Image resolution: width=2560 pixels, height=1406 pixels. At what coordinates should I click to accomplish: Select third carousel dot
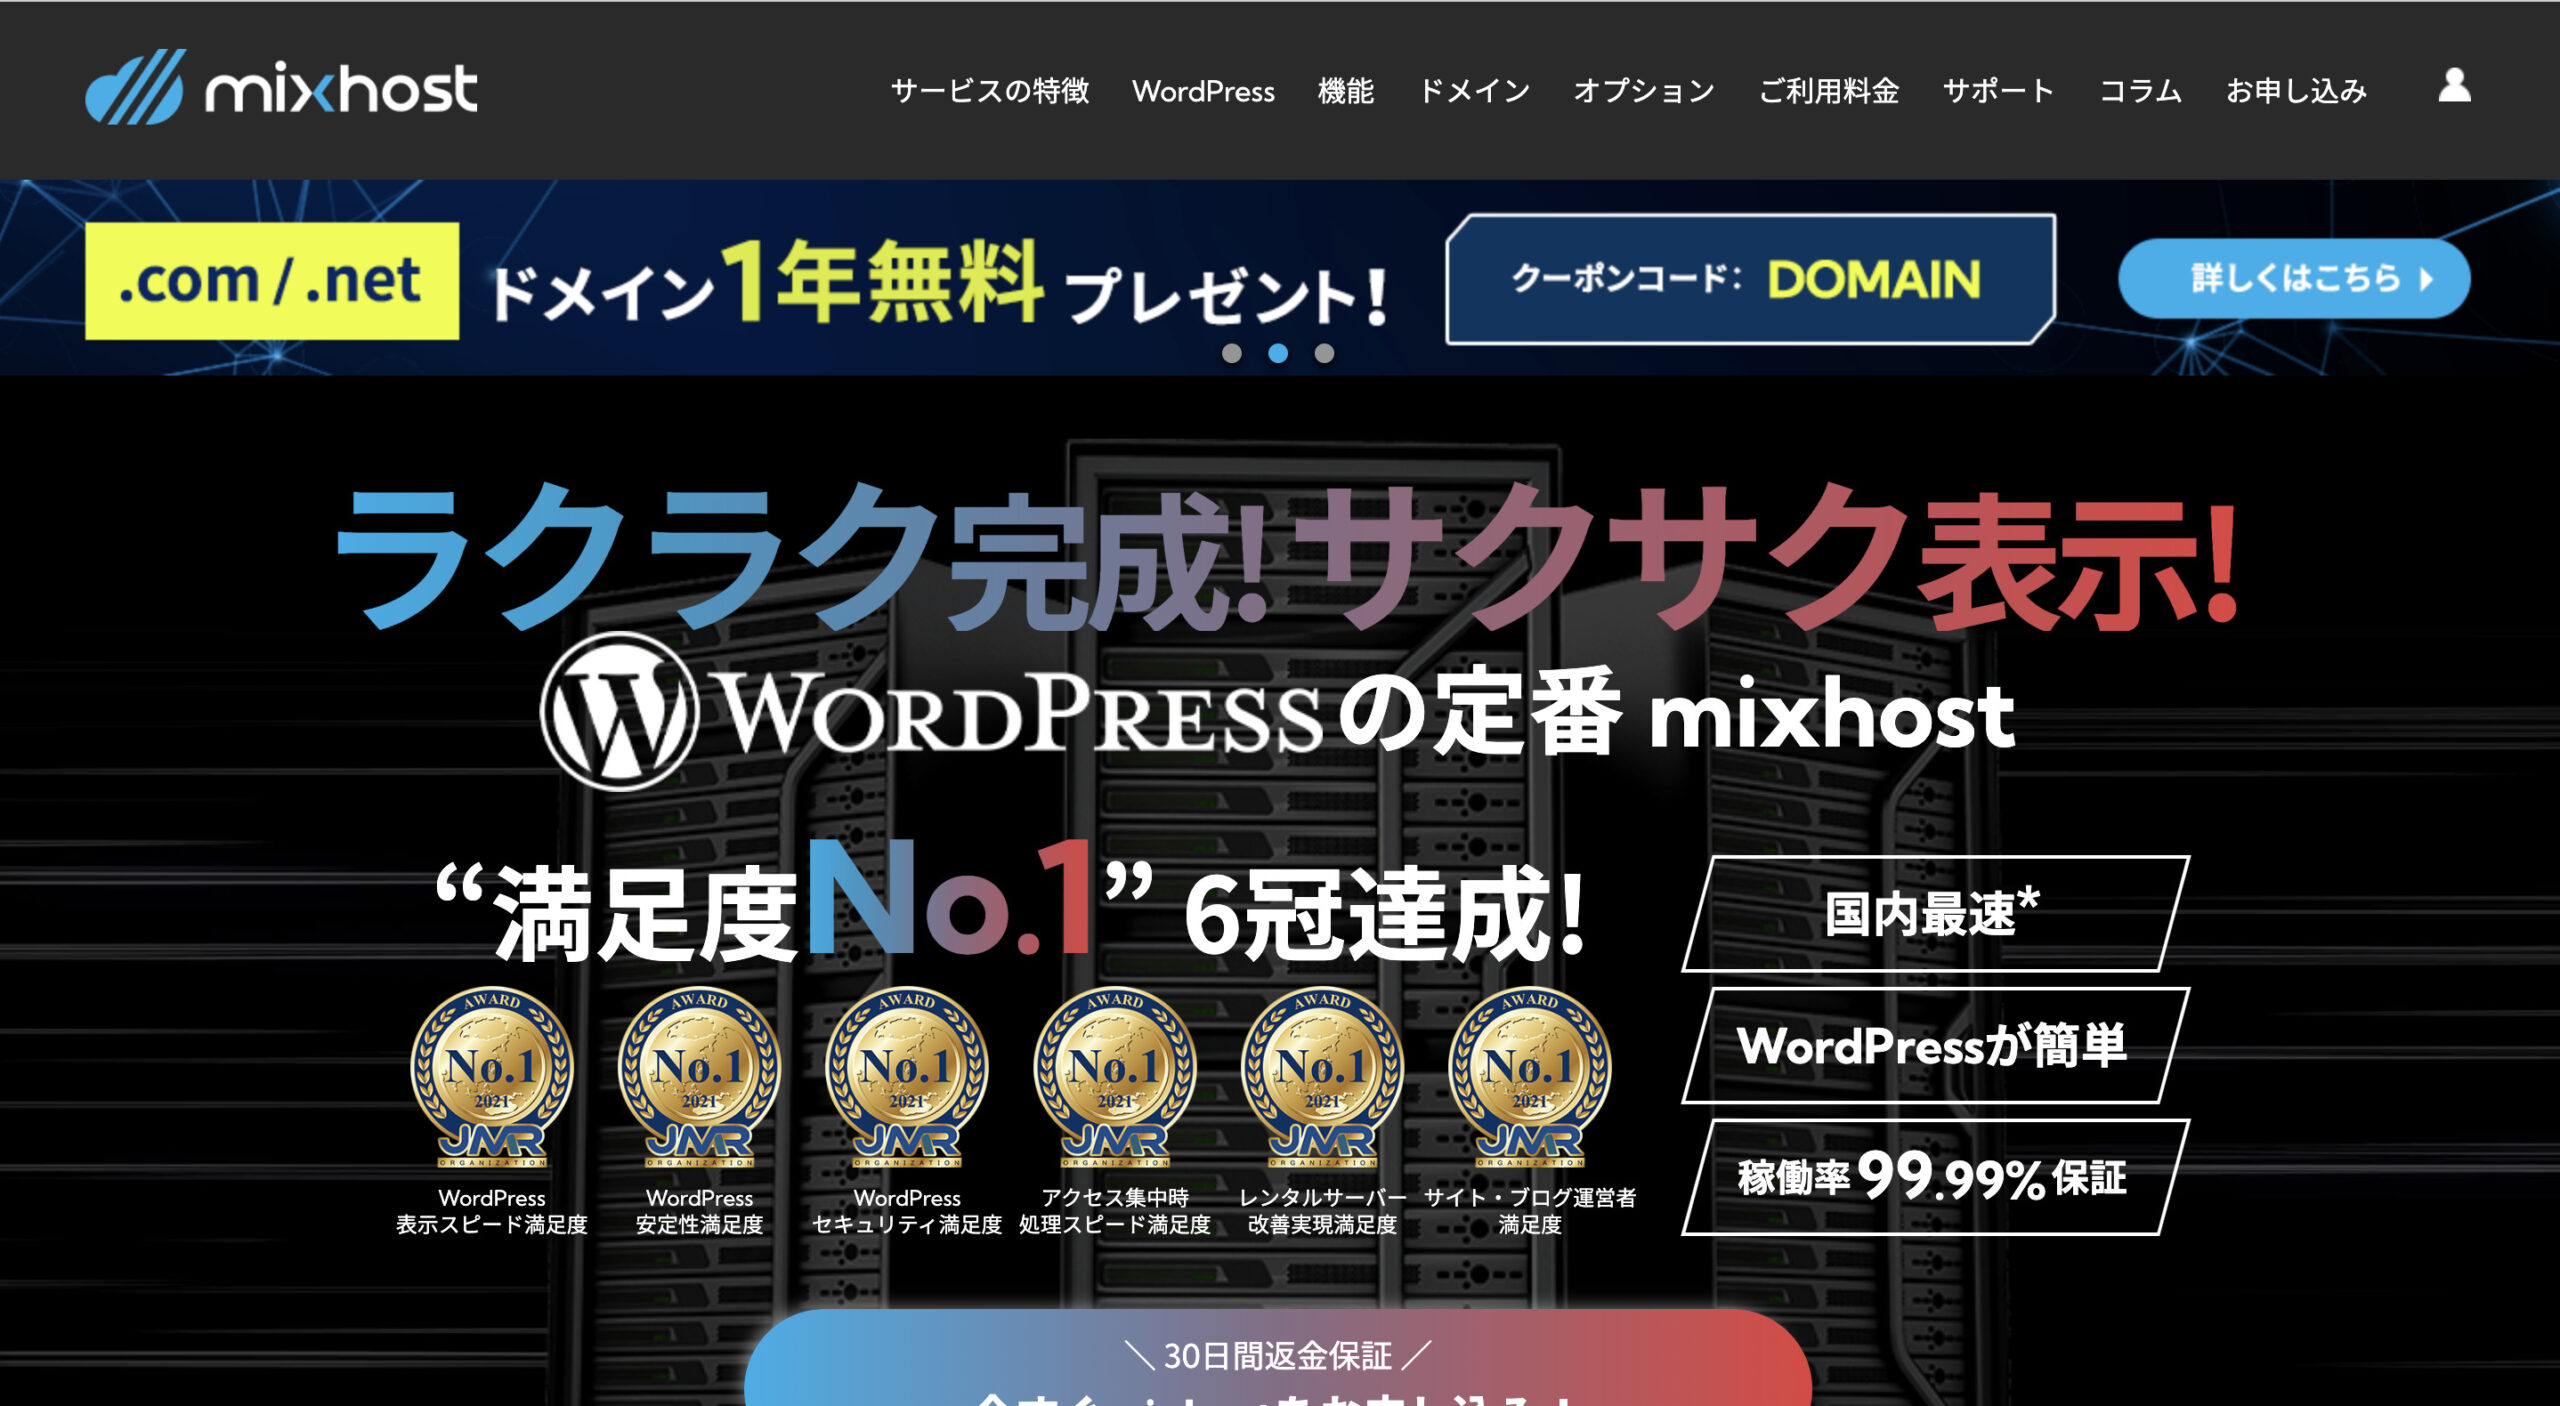click(x=1324, y=353)
